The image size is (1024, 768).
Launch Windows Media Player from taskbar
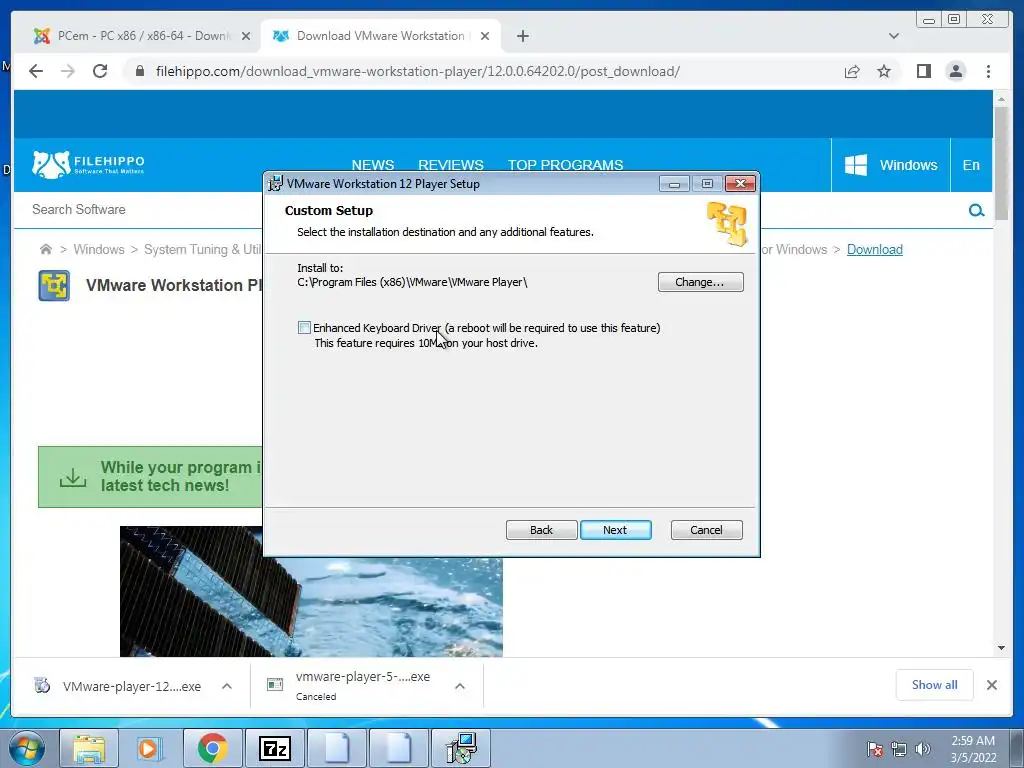[149, 748]
